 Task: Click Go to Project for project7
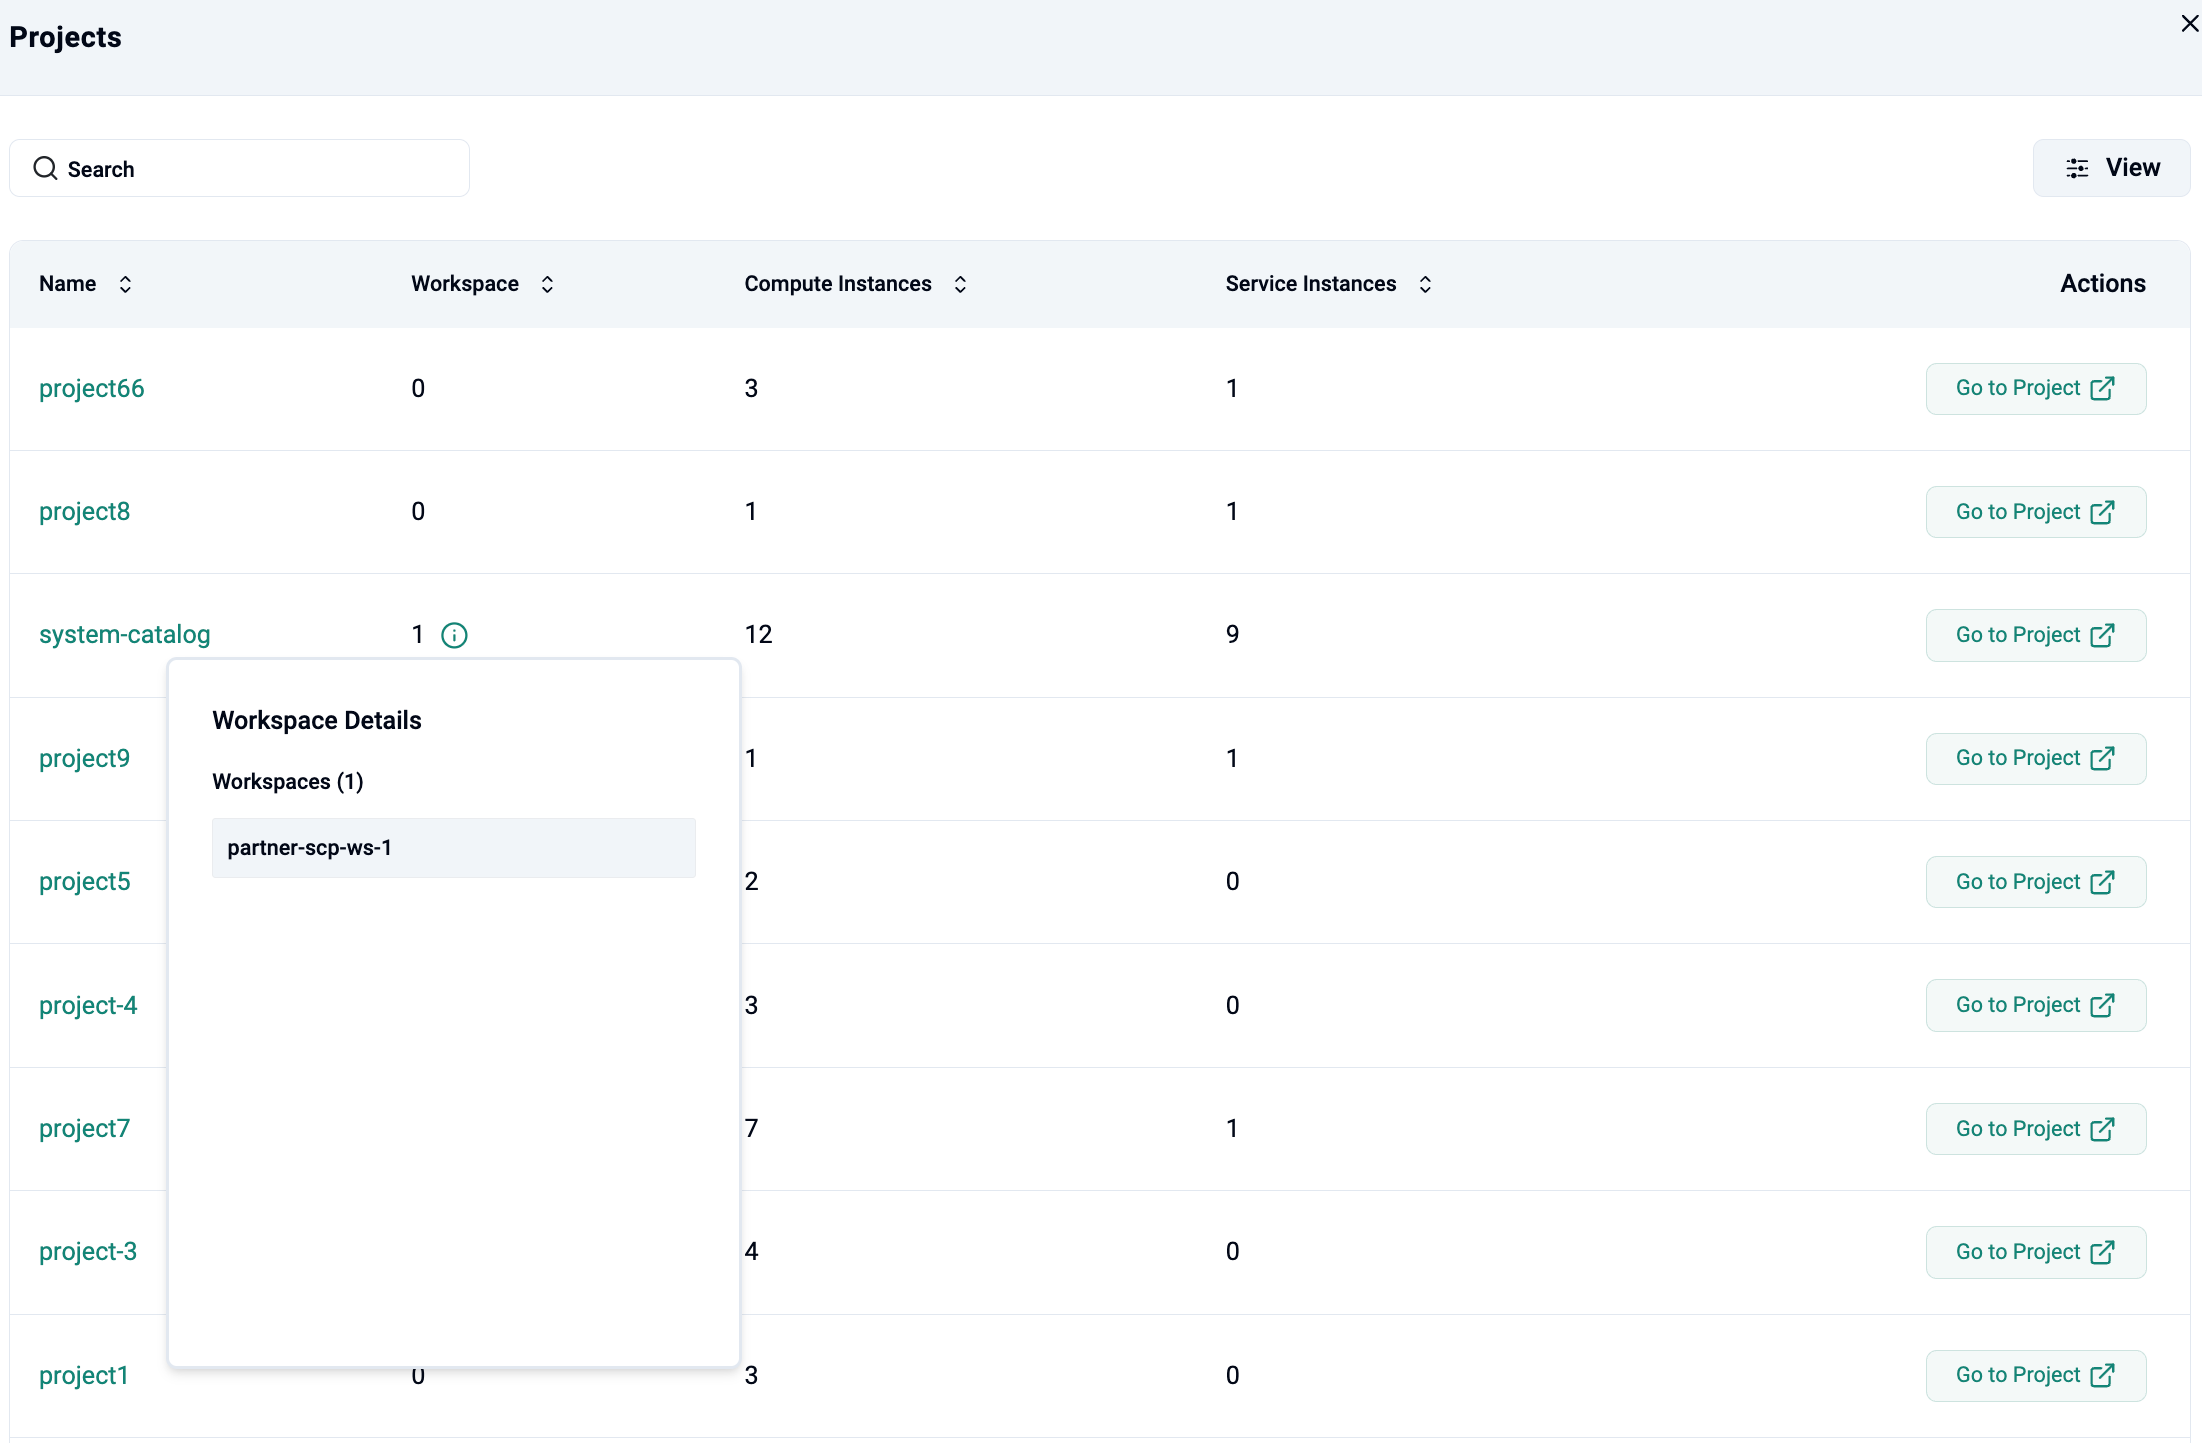click(x=2035, y=1129)
